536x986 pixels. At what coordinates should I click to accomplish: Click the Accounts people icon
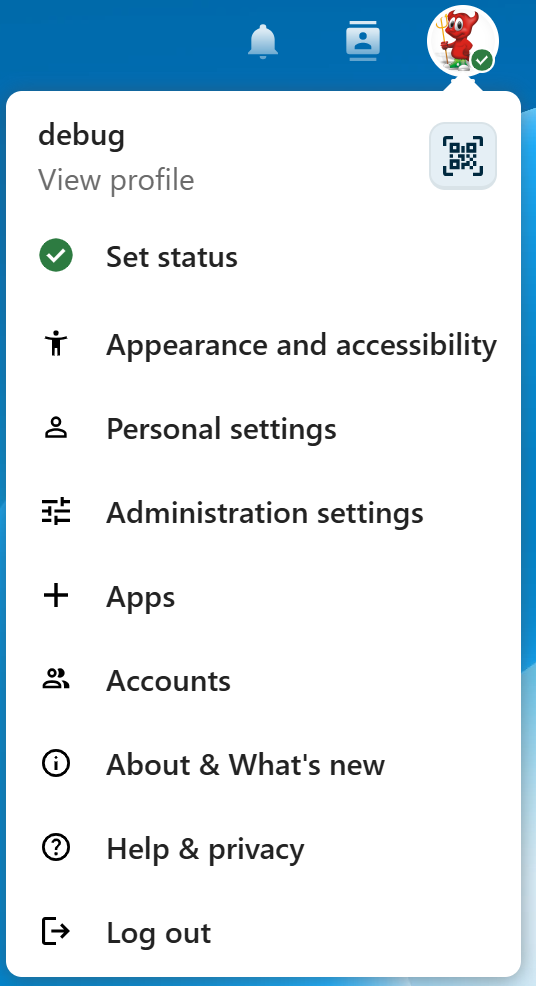(56, 679)
